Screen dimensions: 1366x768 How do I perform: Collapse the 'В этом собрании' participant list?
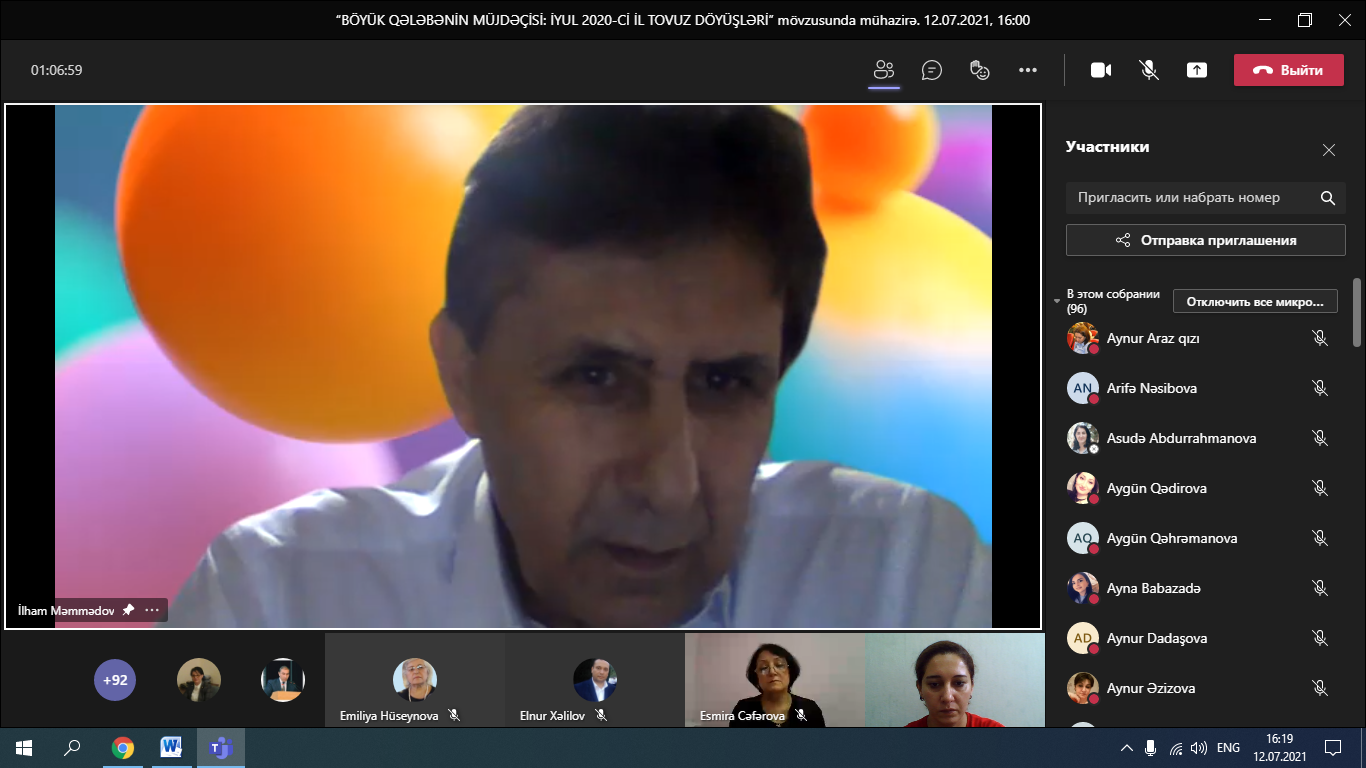coord(1057,301)
